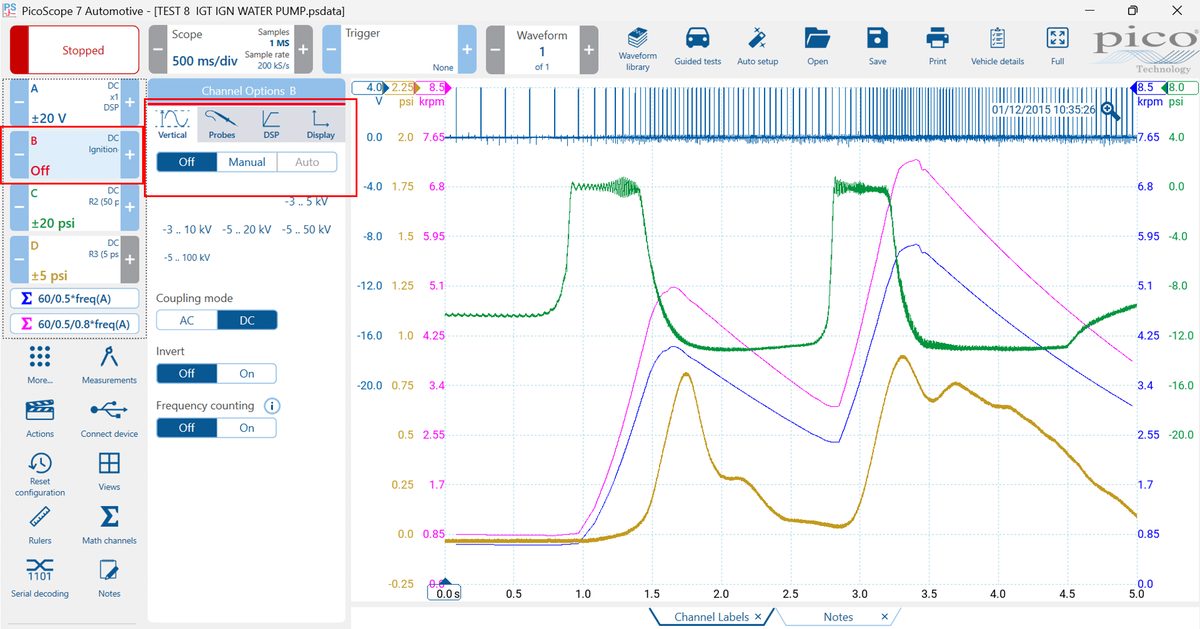Open the Measurements tool
The height and width of the screenshot is (629, 1200).
[109, 365]
